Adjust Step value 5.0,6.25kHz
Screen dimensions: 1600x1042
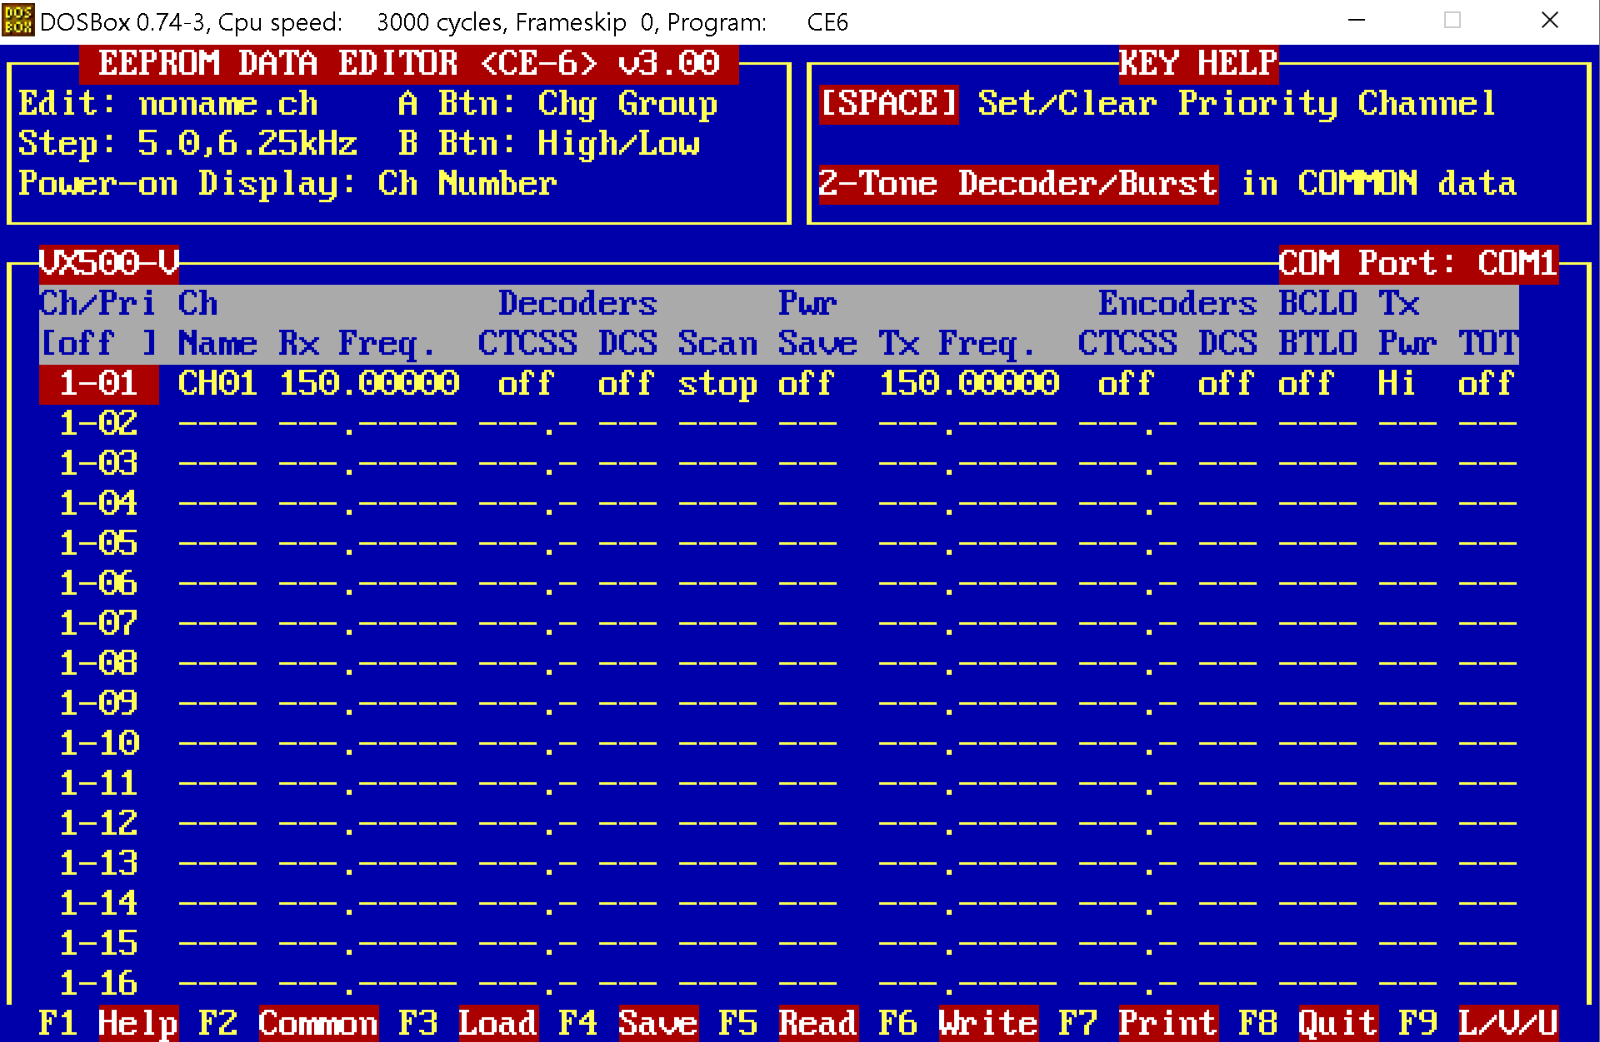click(x=245, y=143)
